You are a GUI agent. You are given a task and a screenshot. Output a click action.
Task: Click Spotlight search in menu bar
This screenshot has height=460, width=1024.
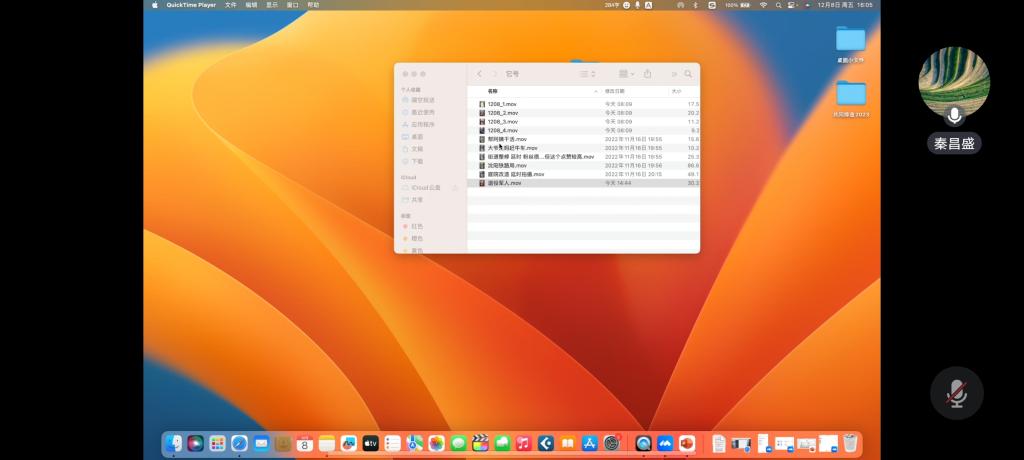point(778,5)
